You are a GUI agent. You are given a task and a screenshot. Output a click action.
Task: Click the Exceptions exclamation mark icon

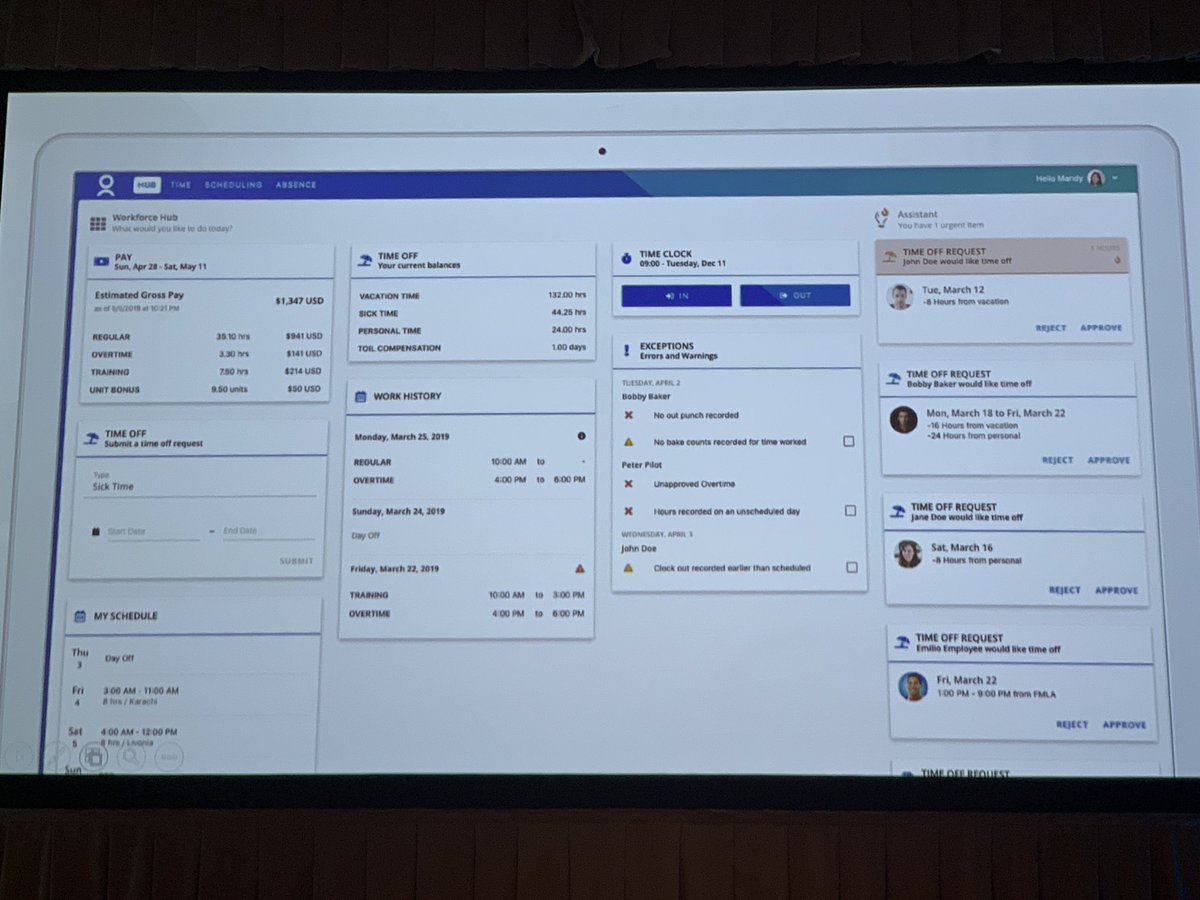click(x=626, y=350)
